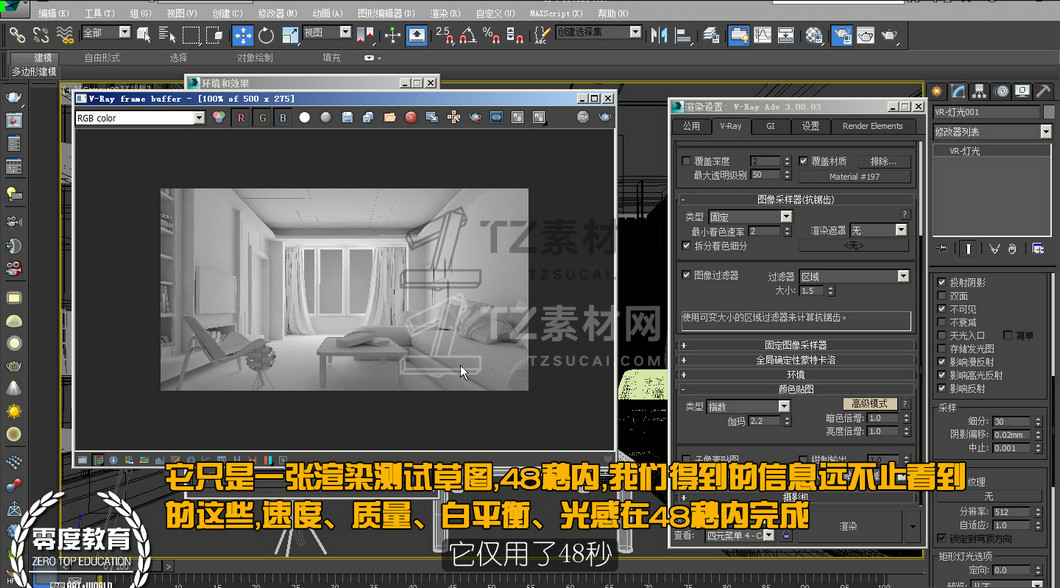Click the Mirror tool in main toolbar
Screen dimensions: 1060x588
coord(659,35)
